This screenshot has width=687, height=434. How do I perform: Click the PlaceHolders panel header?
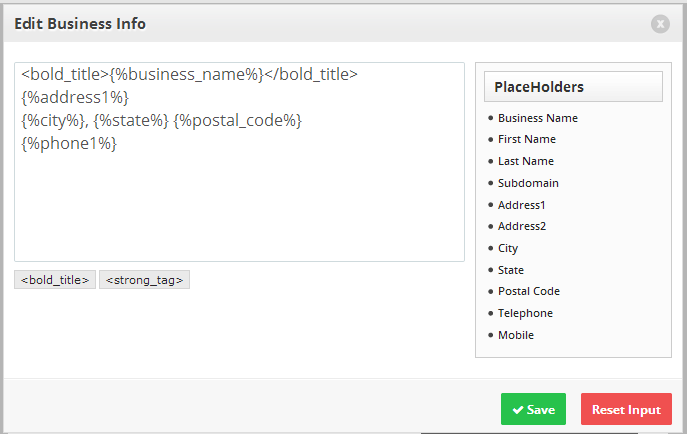point(573,87)
